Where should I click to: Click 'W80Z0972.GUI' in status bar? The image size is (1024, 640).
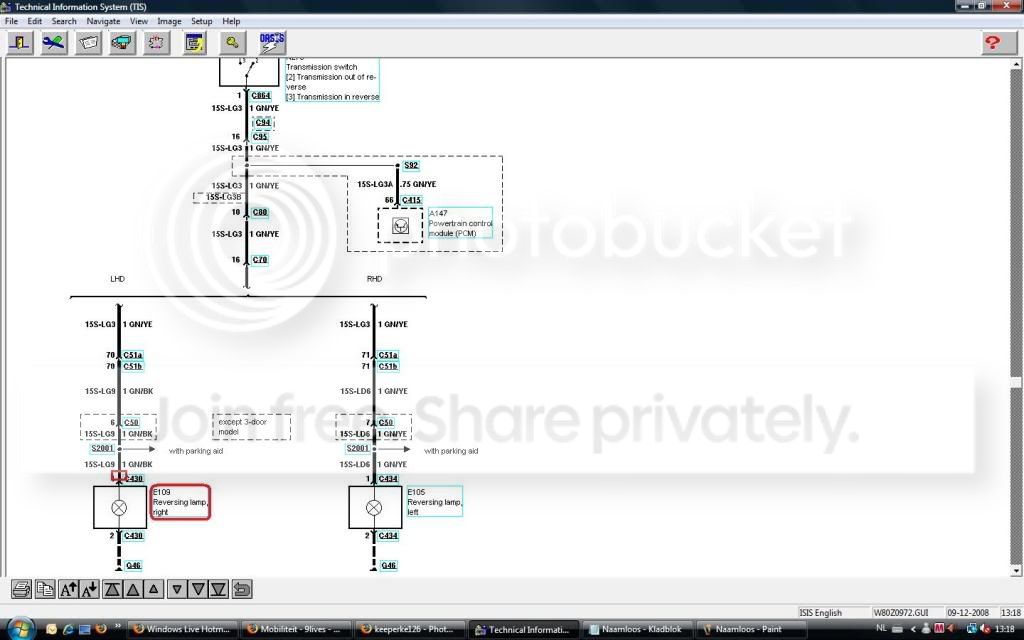901,613
